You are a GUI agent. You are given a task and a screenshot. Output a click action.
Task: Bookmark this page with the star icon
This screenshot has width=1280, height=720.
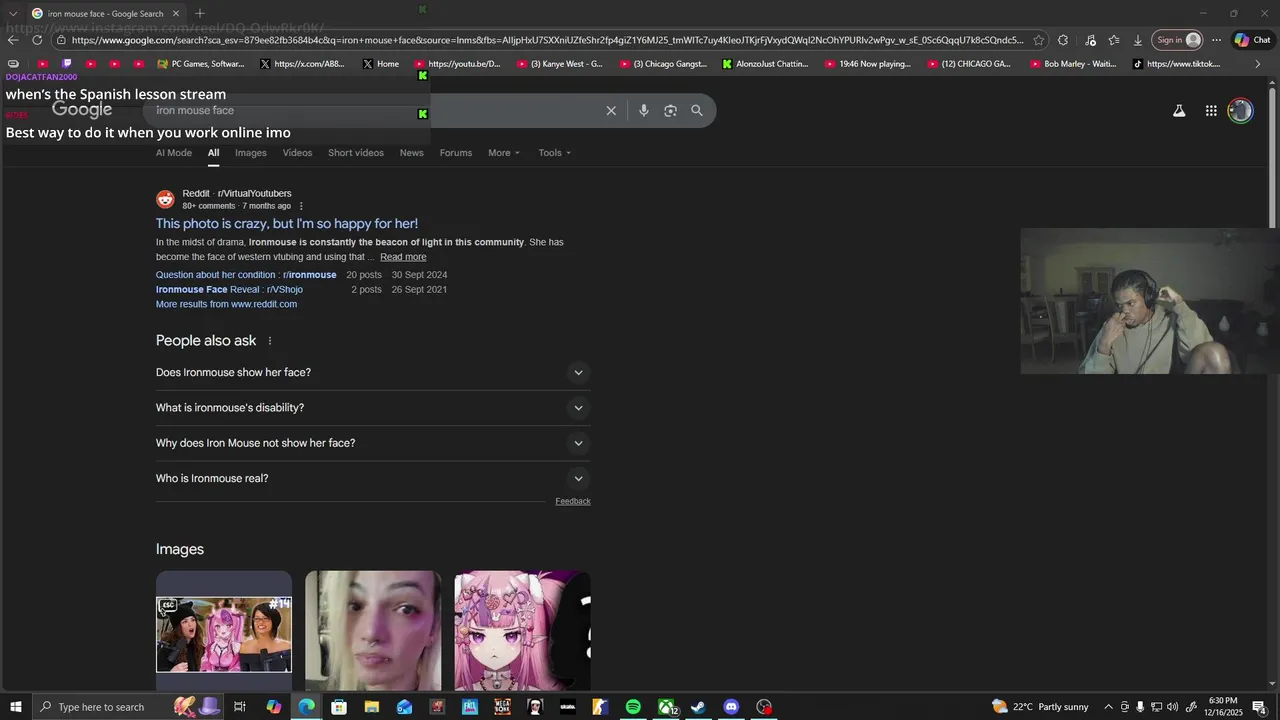pos(1039,40)
